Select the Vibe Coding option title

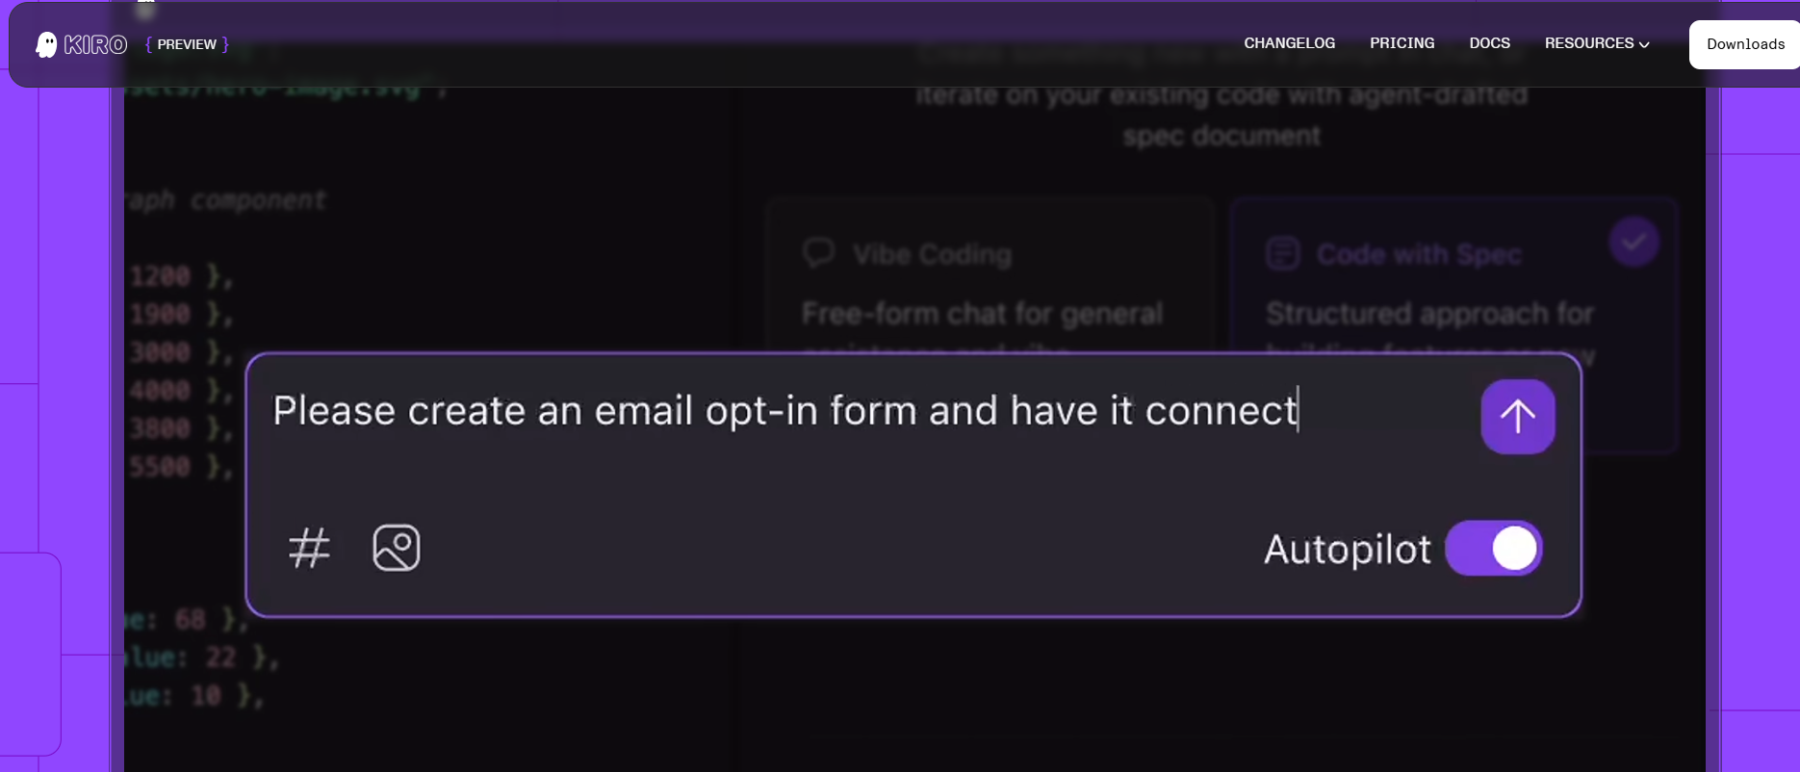coord(932,255)
